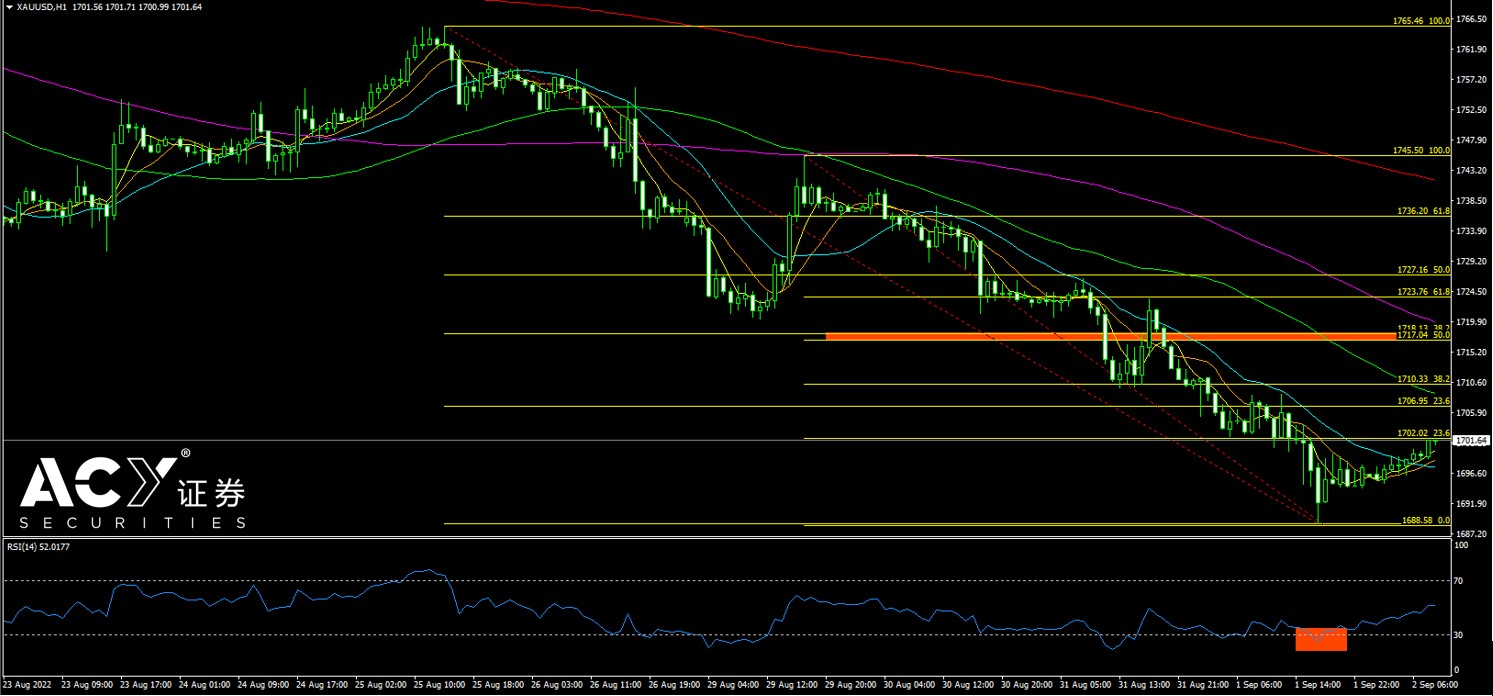Click the current price tag 1701.64
This screenshot has width=1493, height=696.
tap(1471, 440)
